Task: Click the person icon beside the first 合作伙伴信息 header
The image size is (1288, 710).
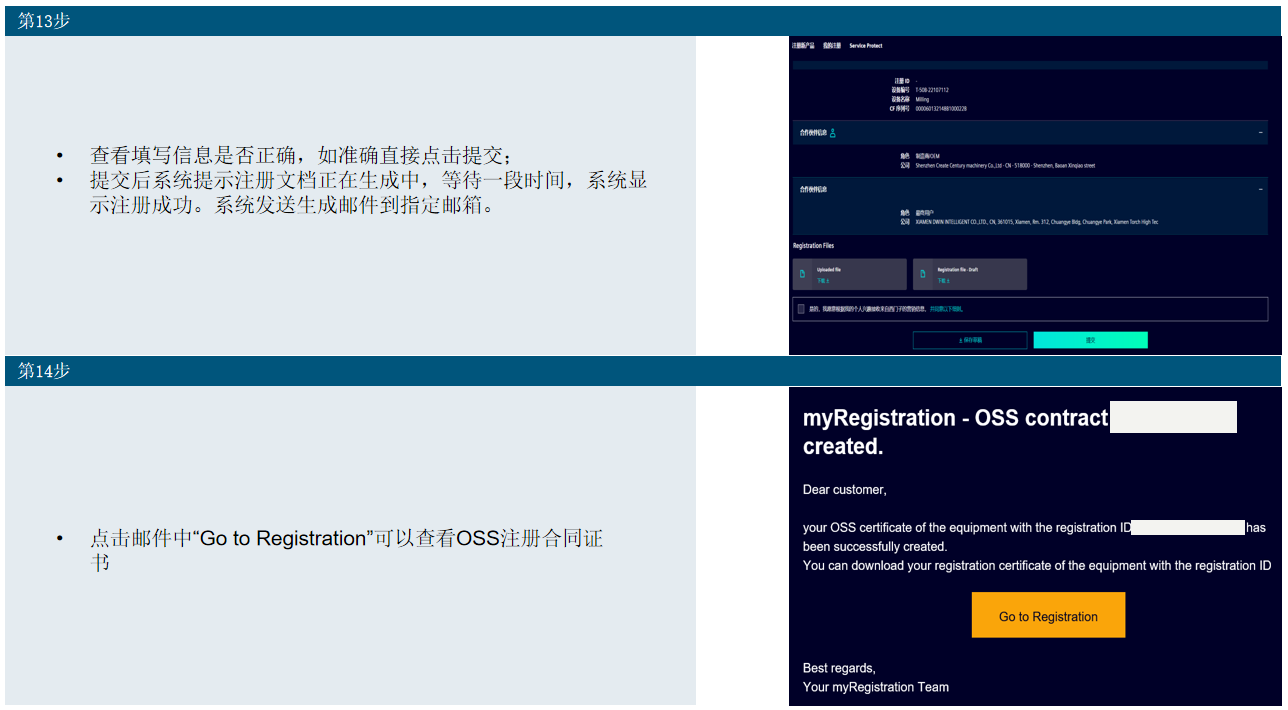Action: pyautogui.click(x=833, y=132)
